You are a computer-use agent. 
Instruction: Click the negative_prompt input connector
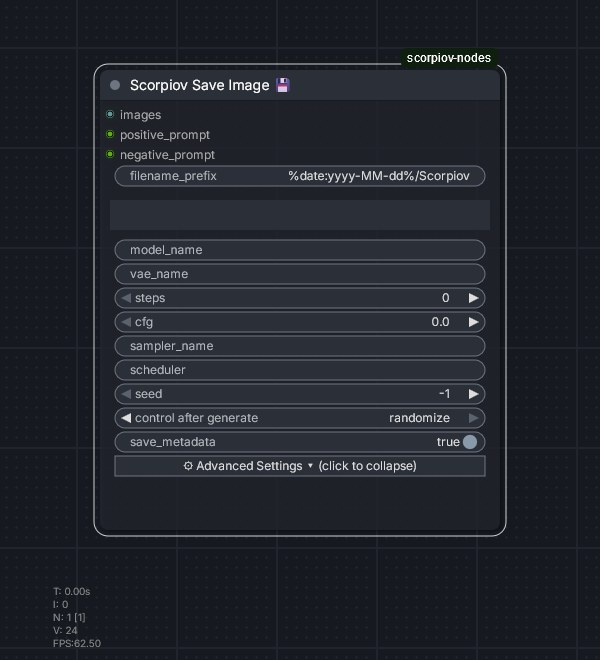pyautogui.click(x=110, y=154)
